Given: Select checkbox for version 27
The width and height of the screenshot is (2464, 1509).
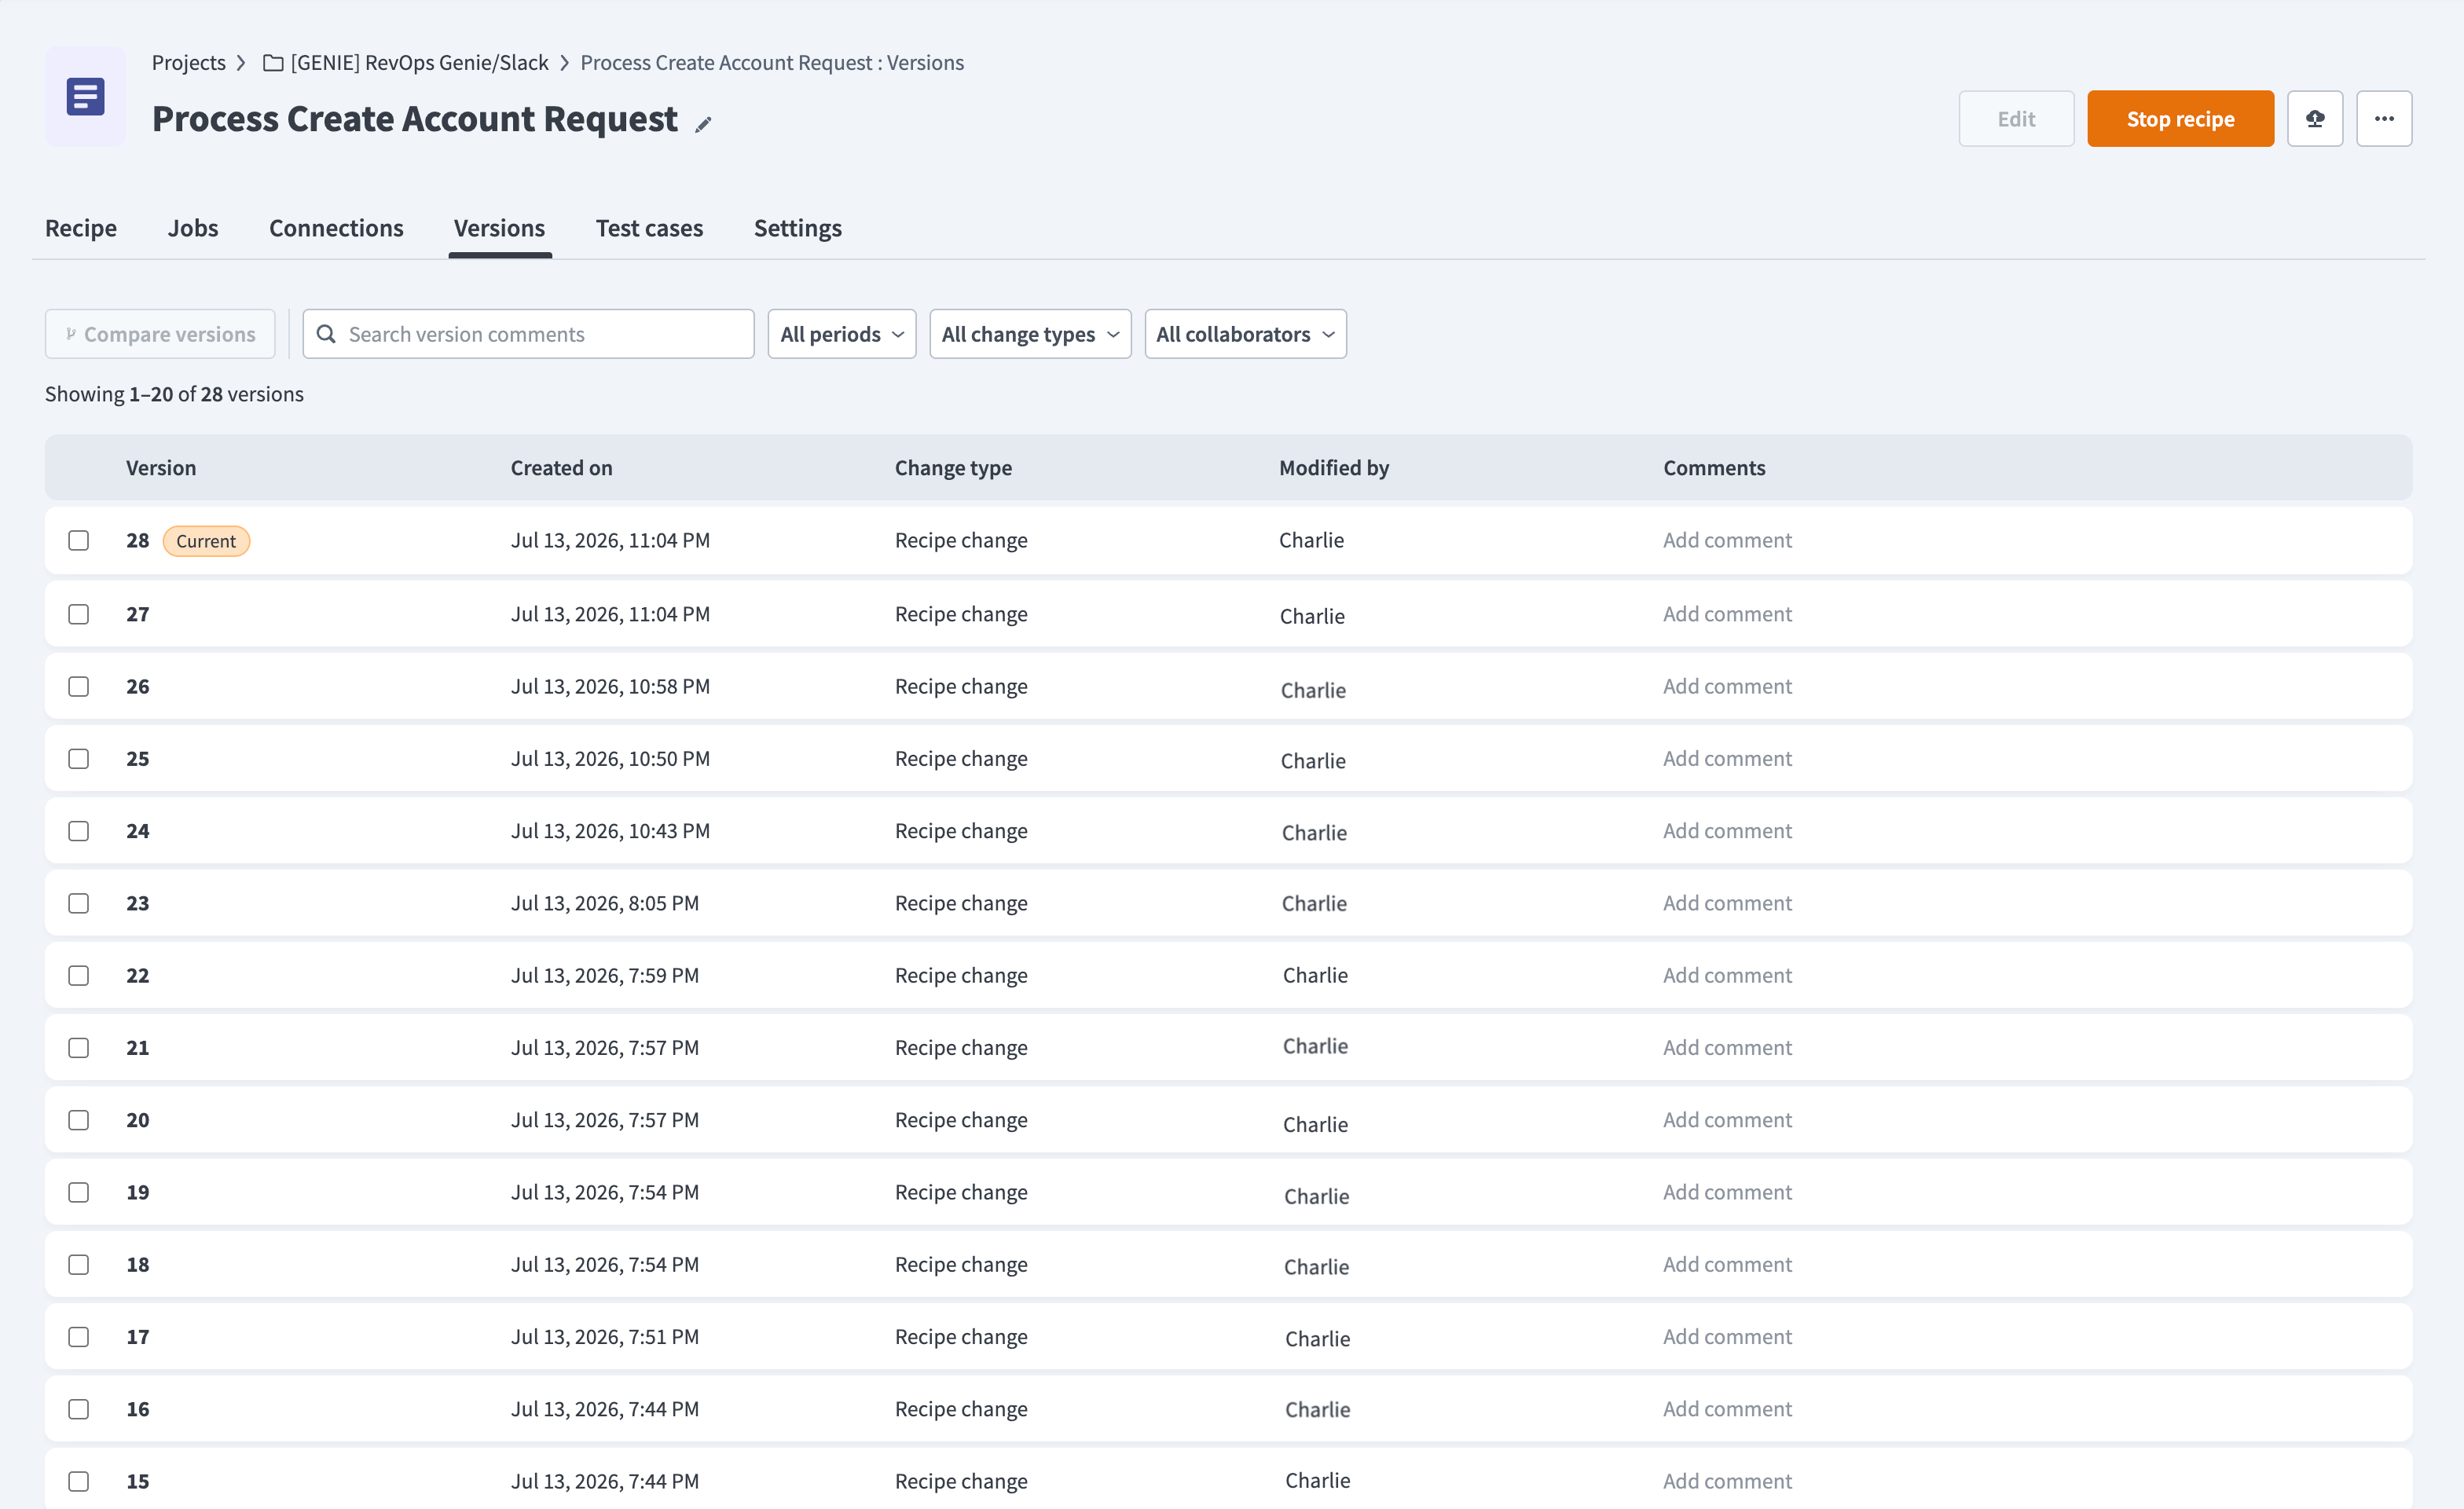Looking at the screenshot, I should [78, 614].
